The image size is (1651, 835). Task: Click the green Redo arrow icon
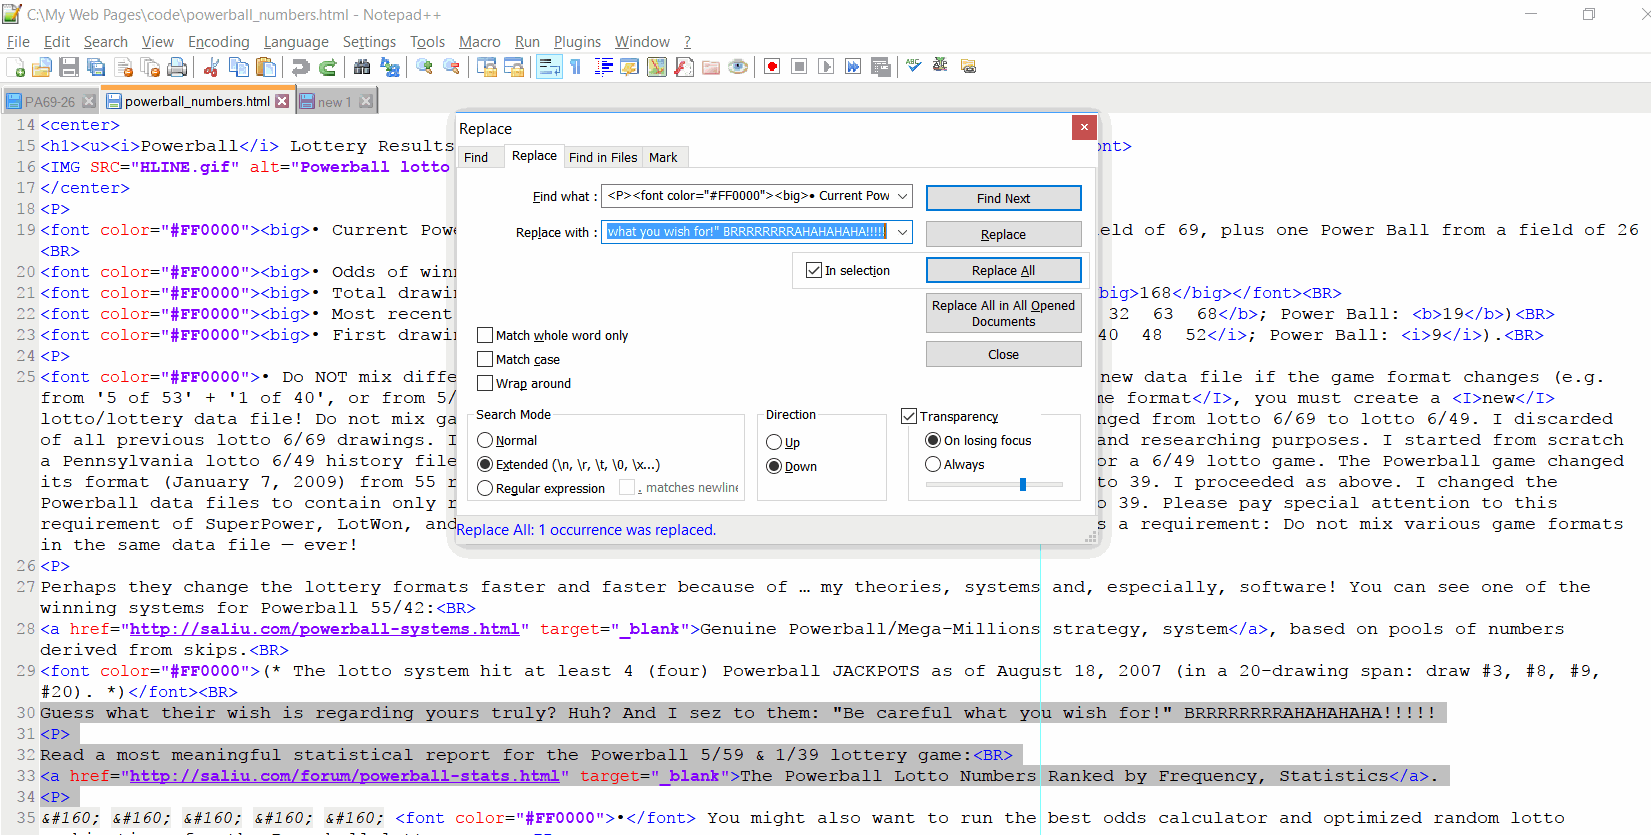click(x=327, y=67)
